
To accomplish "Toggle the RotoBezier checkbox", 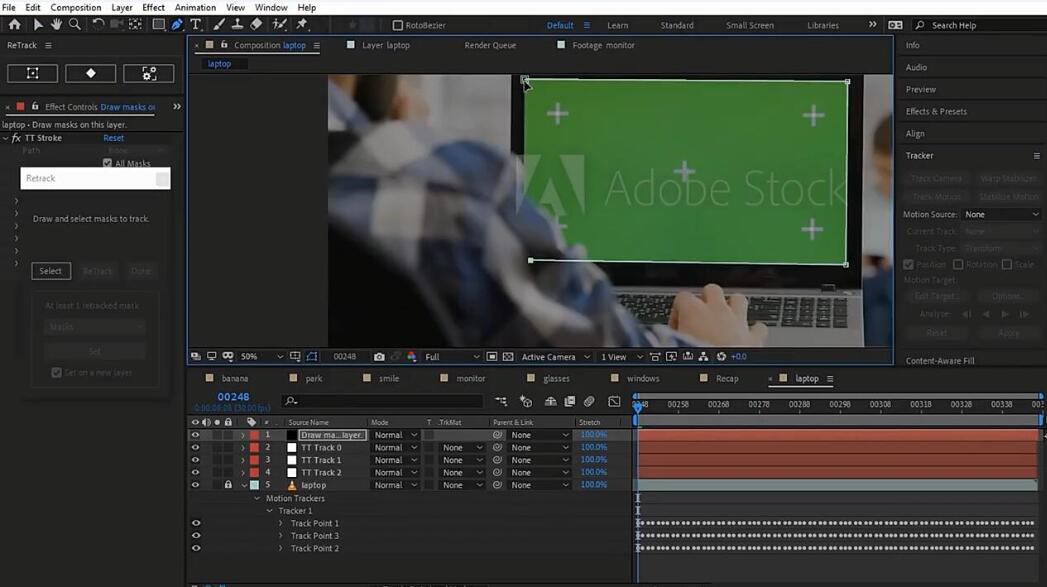I will click(398, 25).
